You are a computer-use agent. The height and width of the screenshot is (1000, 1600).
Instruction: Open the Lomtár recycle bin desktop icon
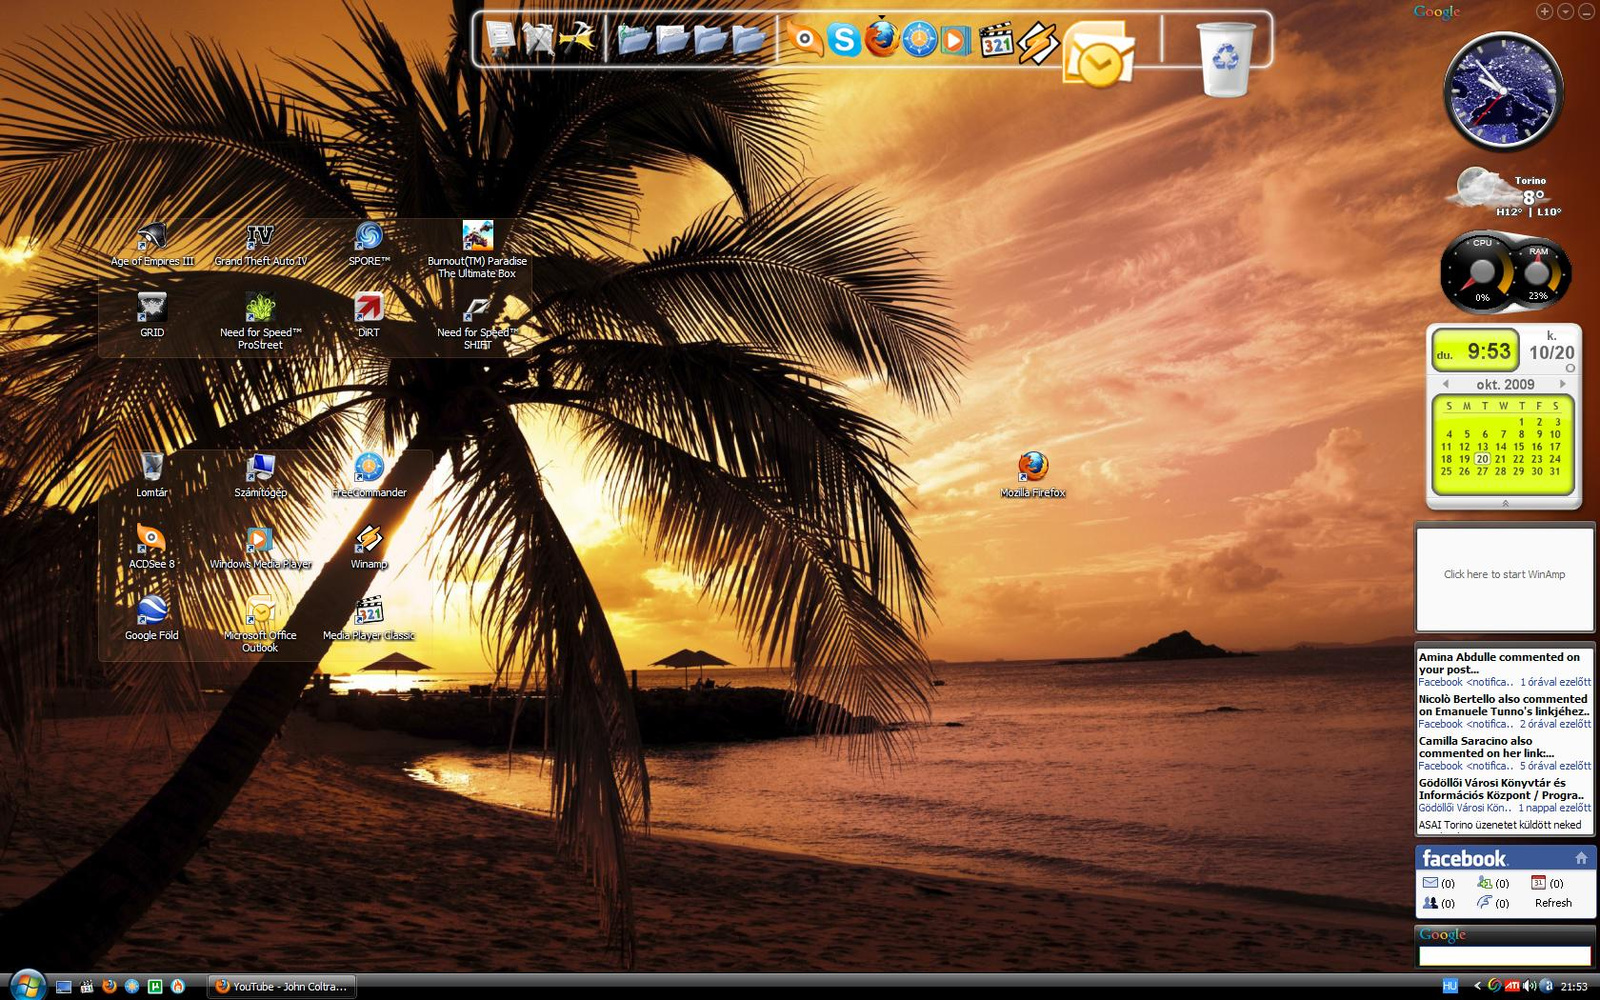(152, 476)
